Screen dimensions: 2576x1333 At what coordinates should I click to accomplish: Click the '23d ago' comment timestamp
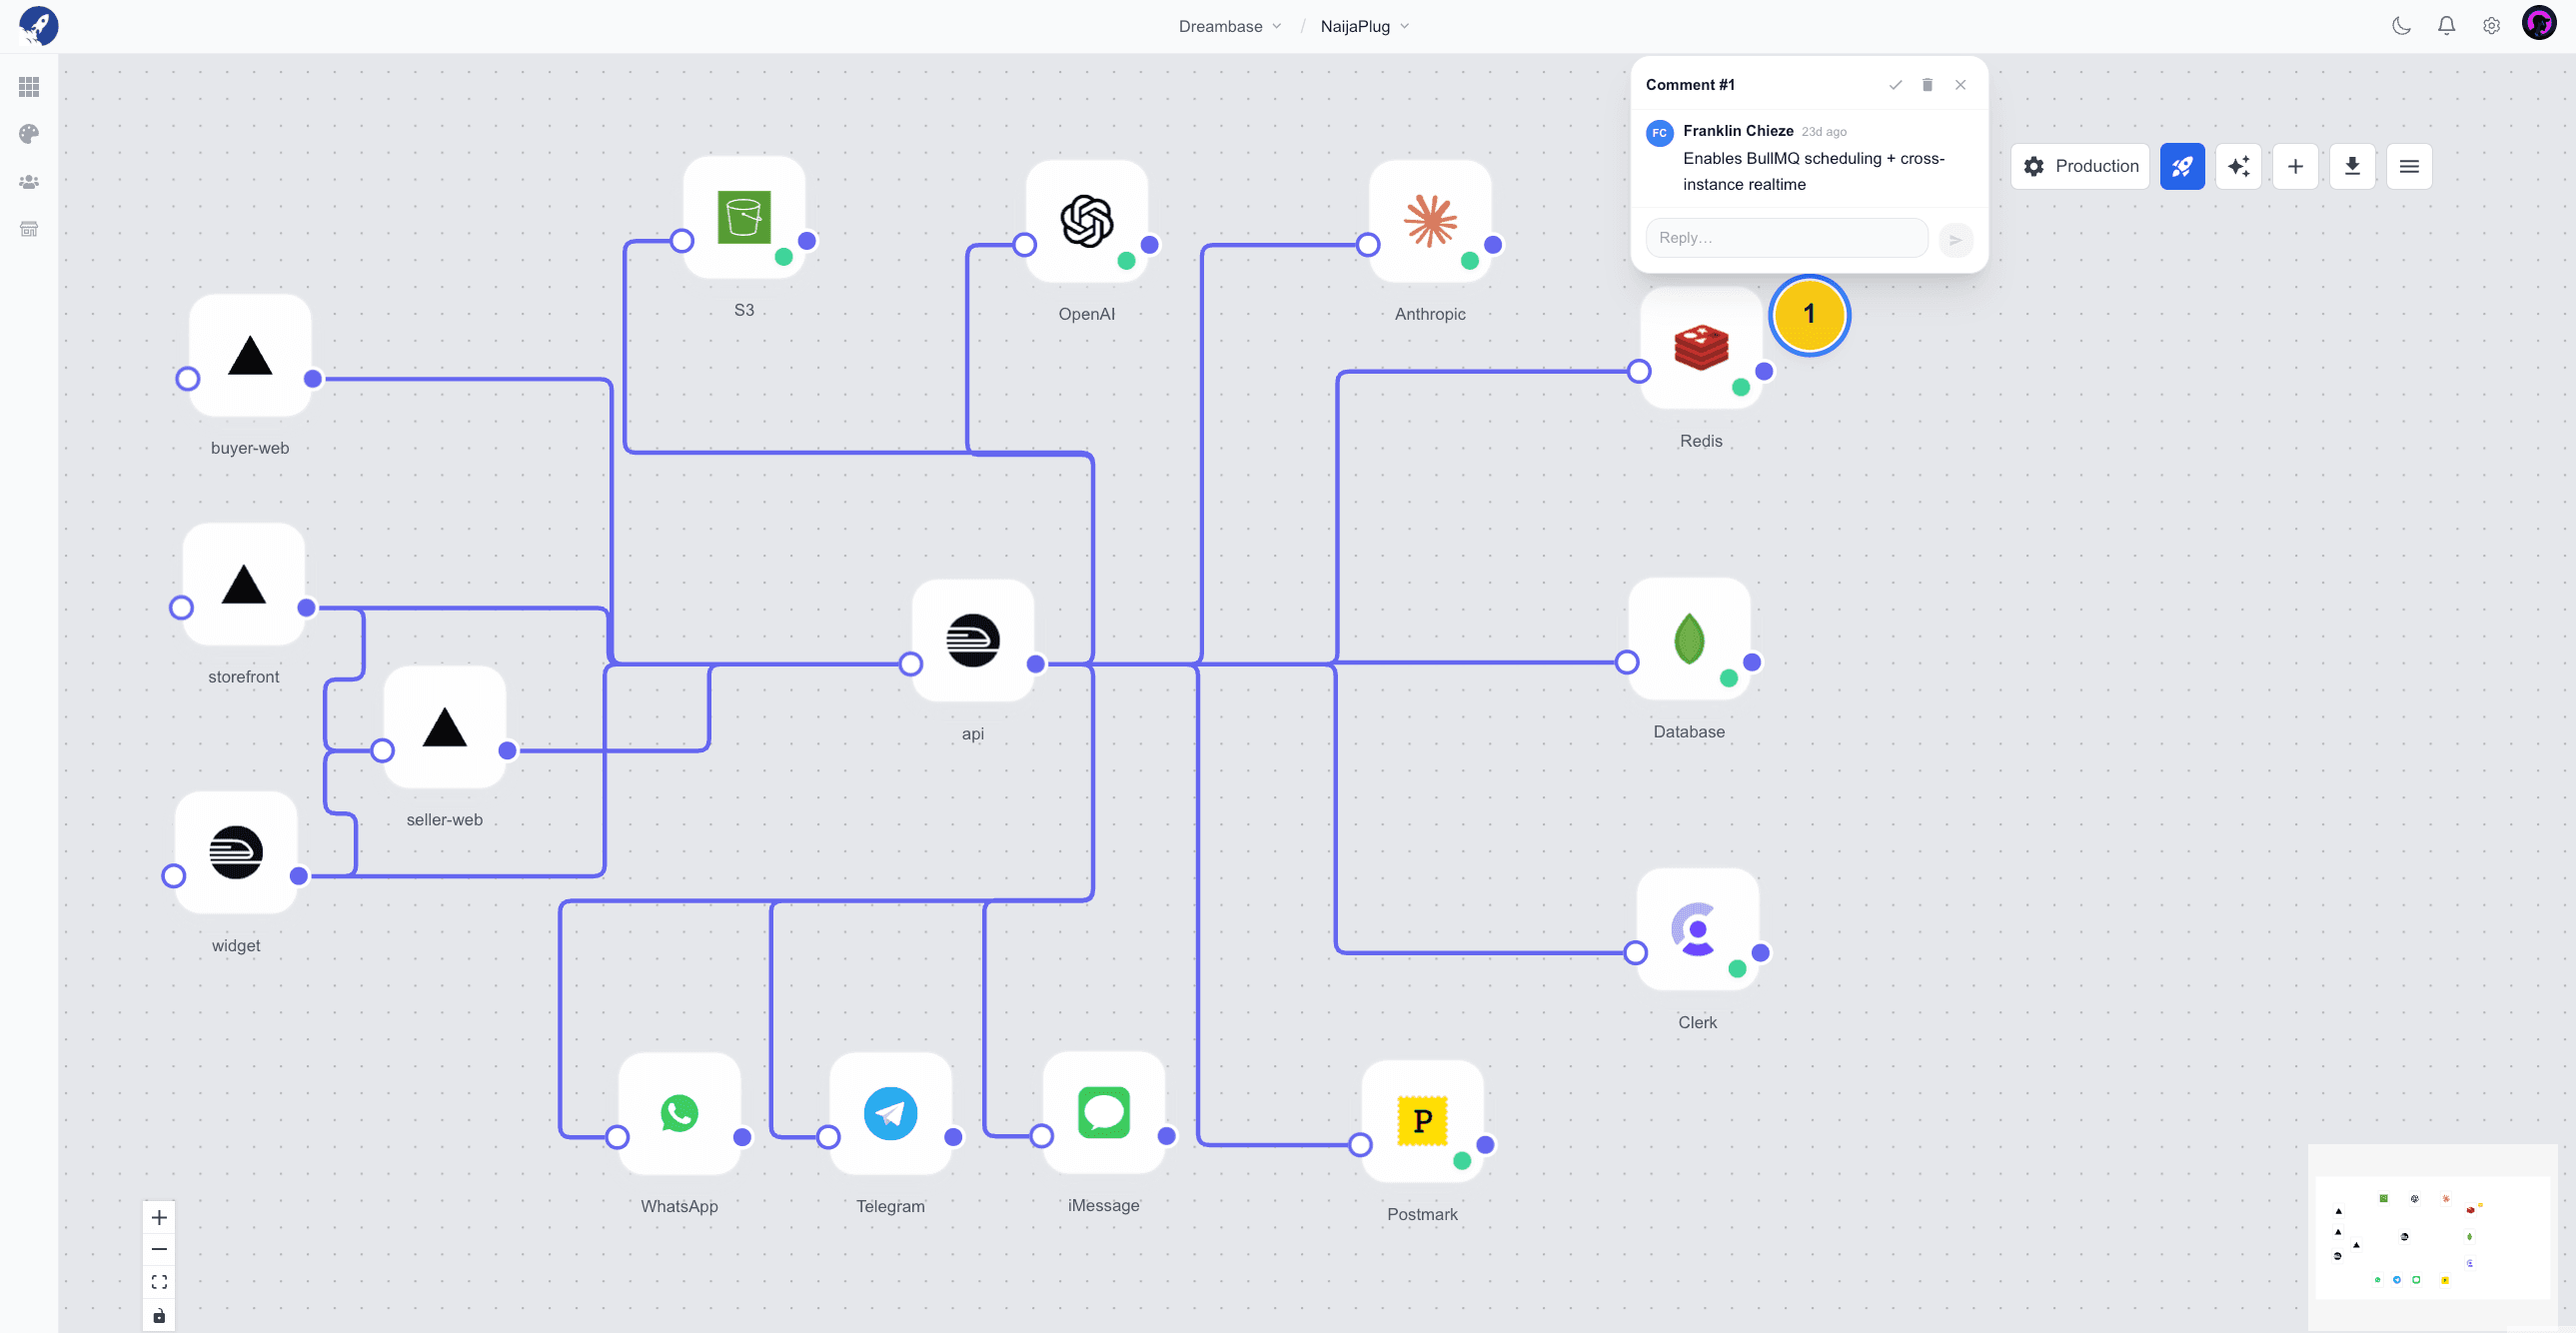(1824, 131)
